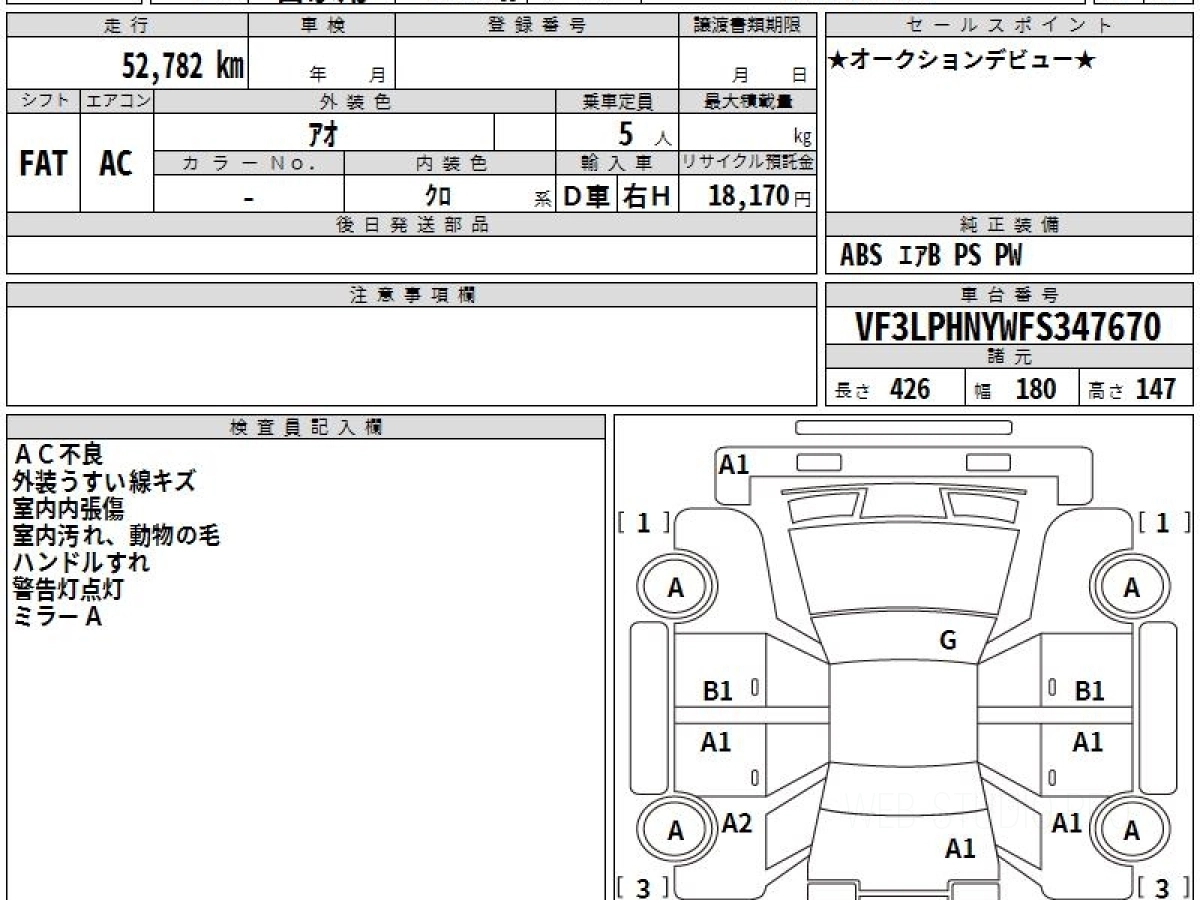Select the note ハンドルすれ

[81, 563]
